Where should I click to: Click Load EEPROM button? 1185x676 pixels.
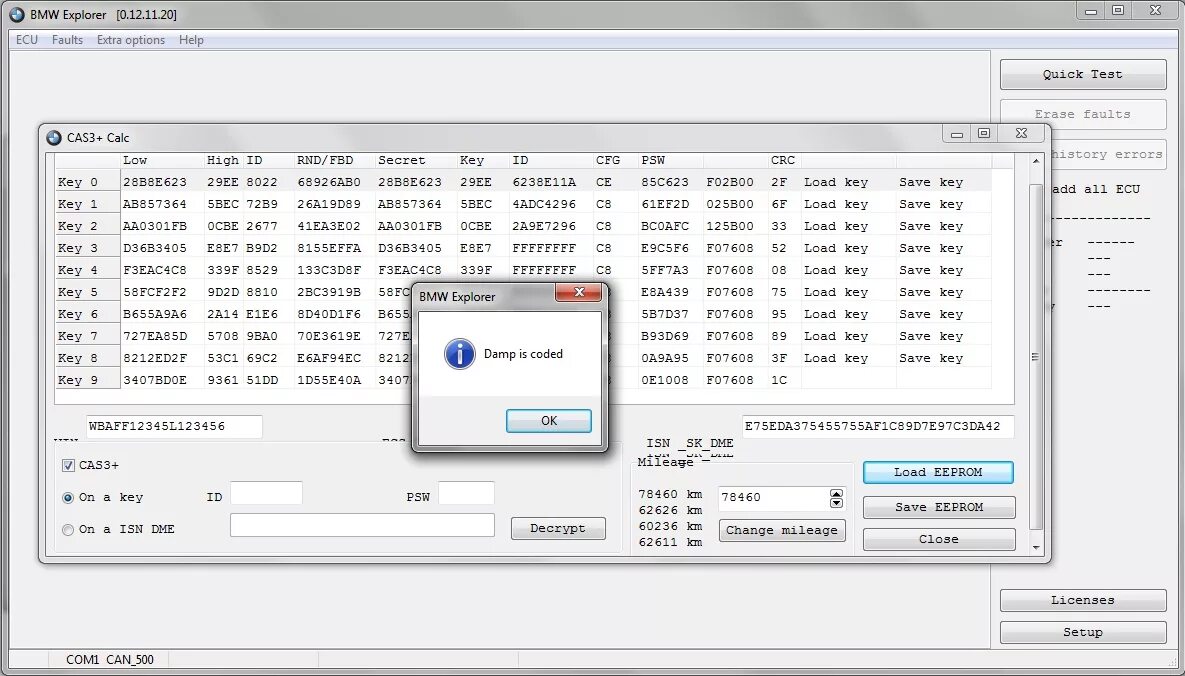(938, 473)
